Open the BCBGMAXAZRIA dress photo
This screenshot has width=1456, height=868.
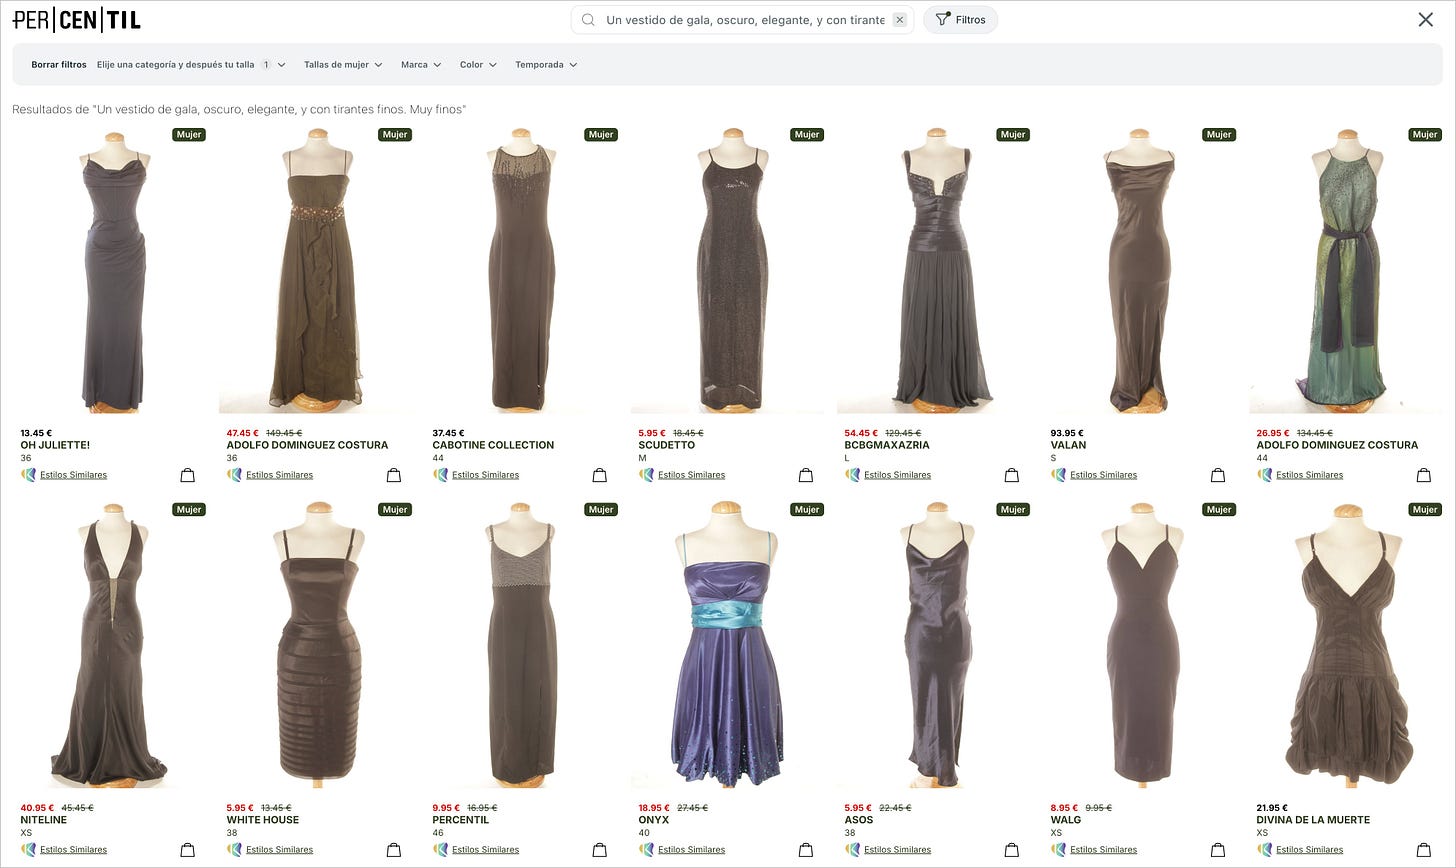click(x=933, y=270)
